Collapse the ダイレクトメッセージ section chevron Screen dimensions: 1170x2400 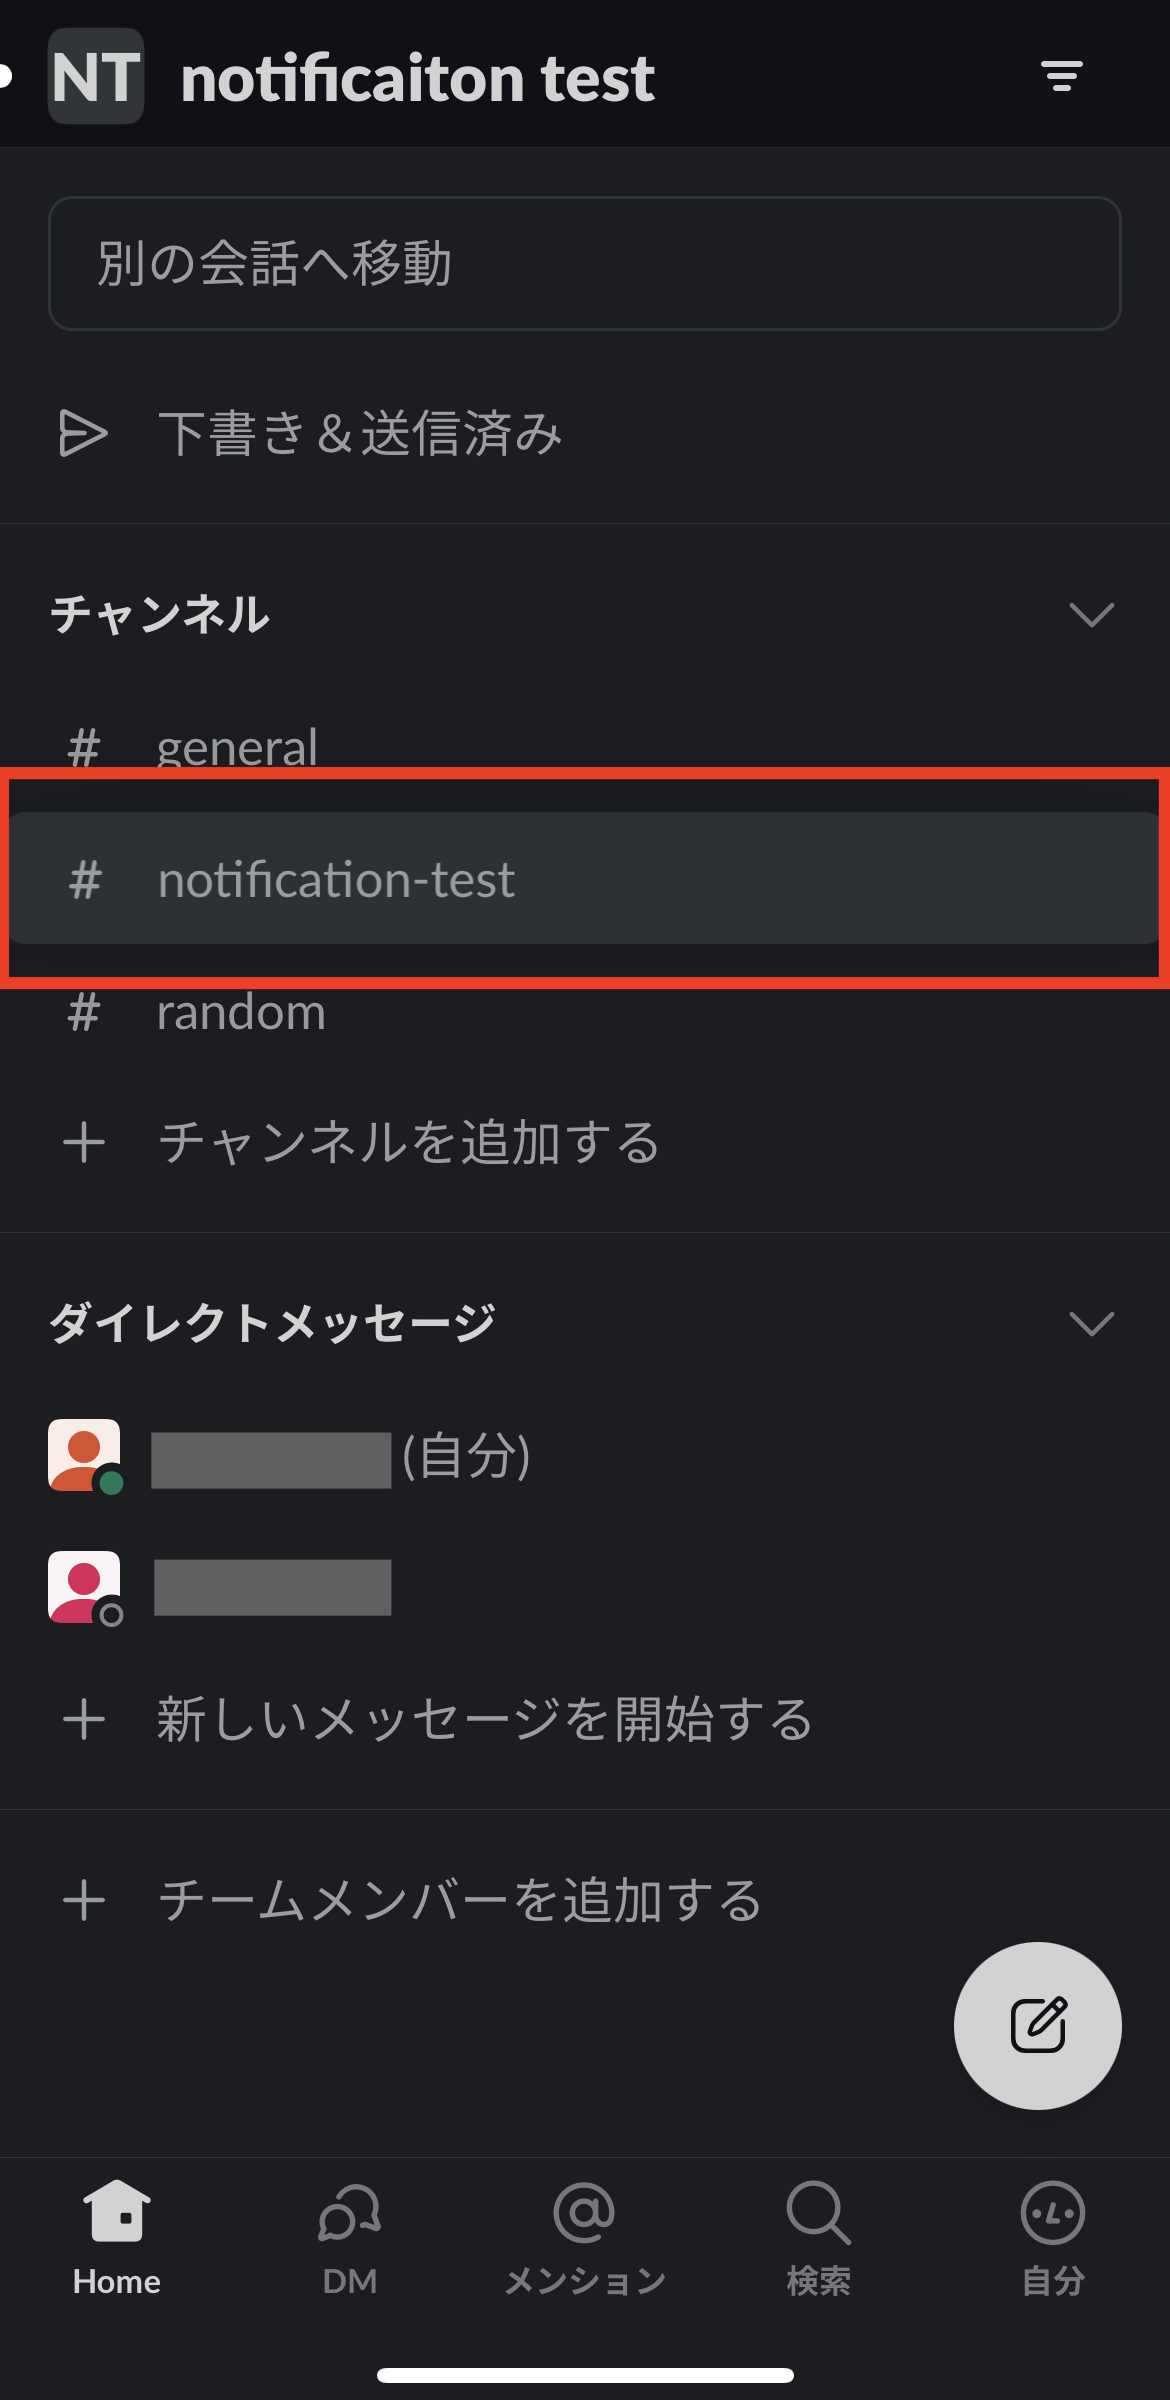[x=1091, y=1323]
